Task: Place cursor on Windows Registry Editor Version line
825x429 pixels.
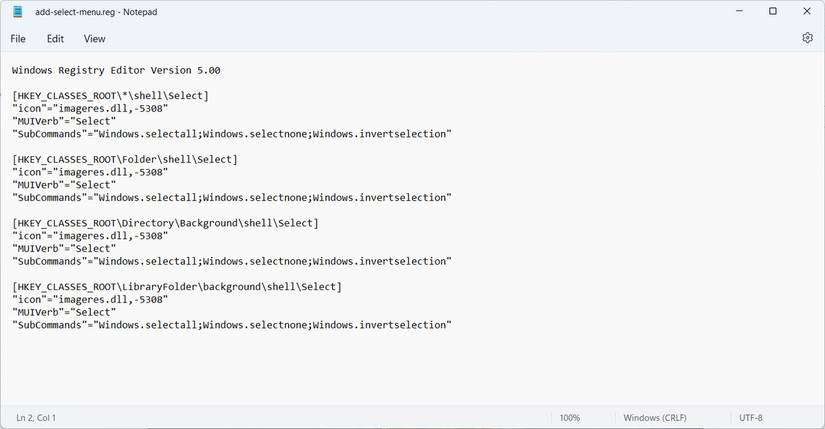Action: pos(116,71)
